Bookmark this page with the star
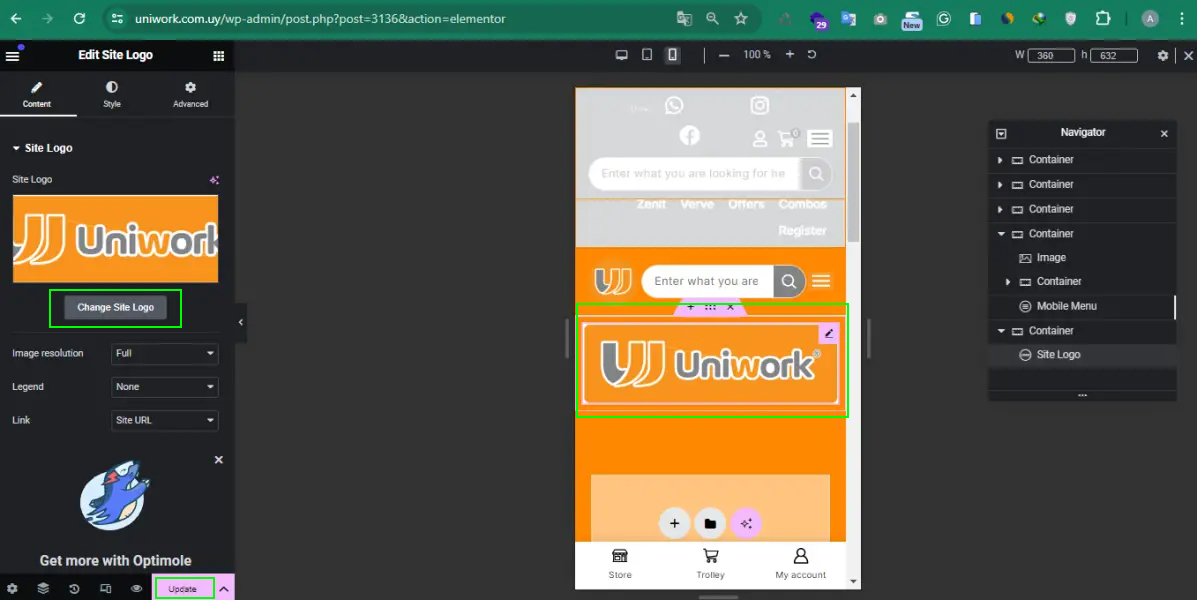Screen dimensions: 1197x600 click(x=740, y=19)
